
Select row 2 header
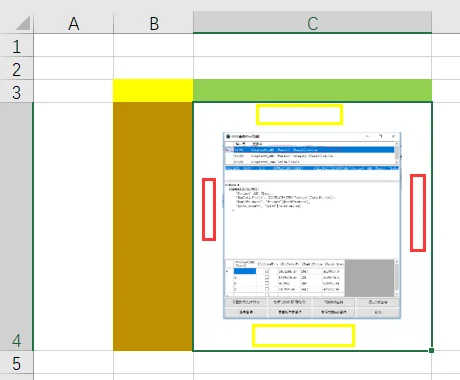[17, 68]
